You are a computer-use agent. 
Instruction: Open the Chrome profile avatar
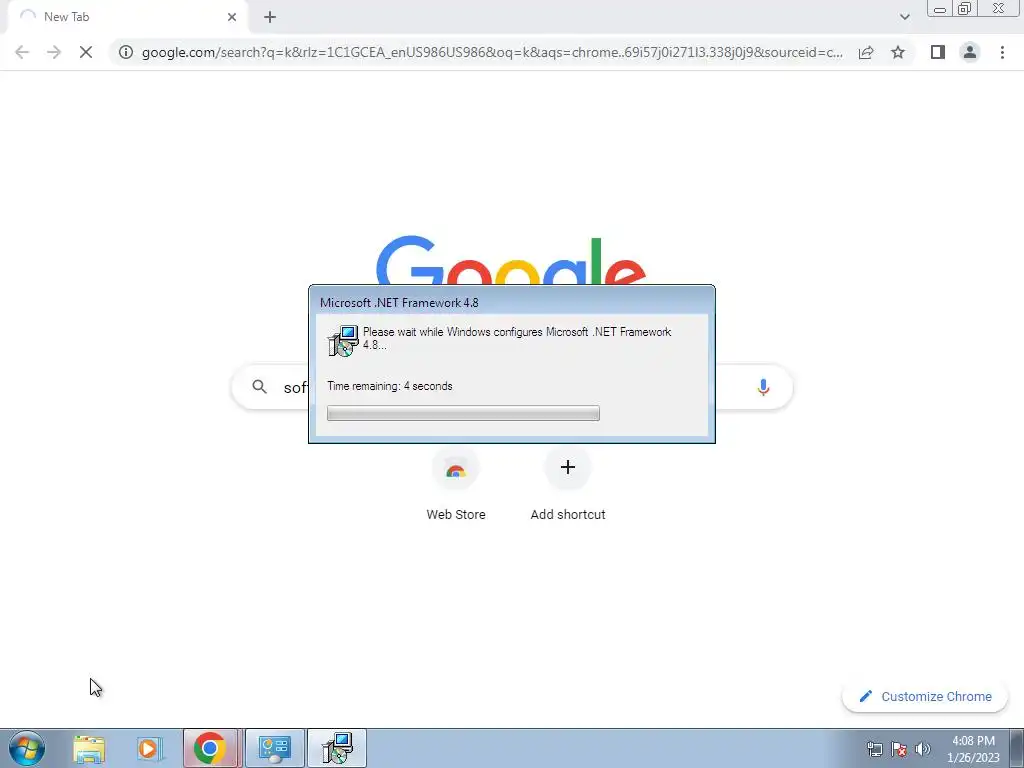point(970,52)
